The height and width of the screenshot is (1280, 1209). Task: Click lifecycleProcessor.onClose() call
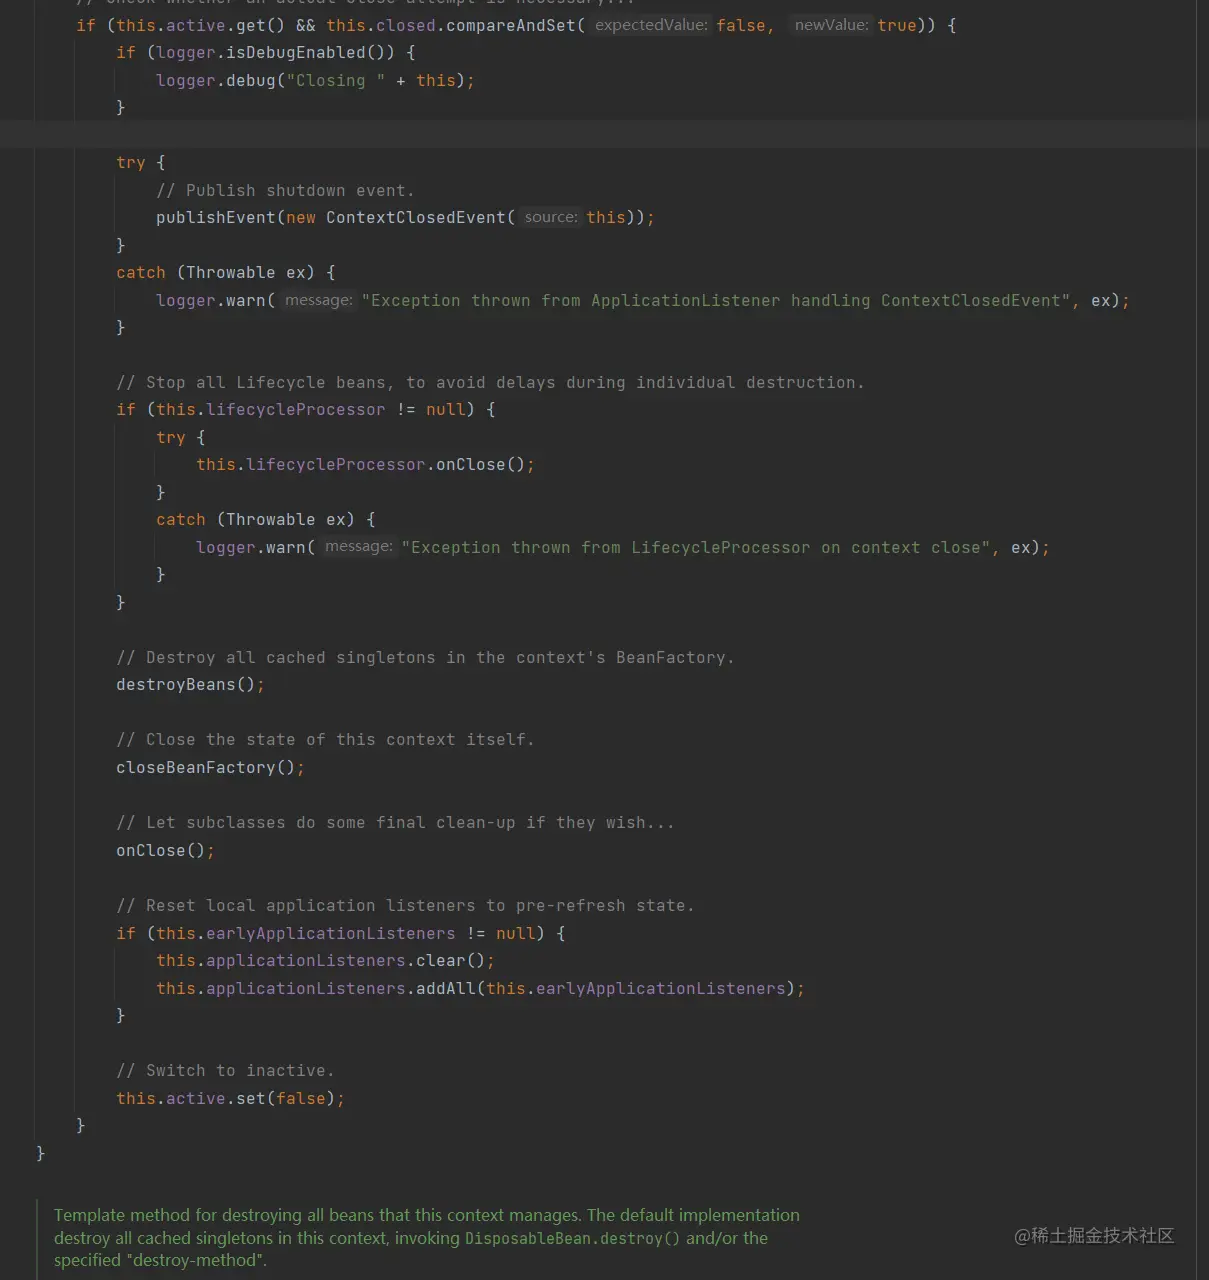pyautogui.click(x=365, y=464)
